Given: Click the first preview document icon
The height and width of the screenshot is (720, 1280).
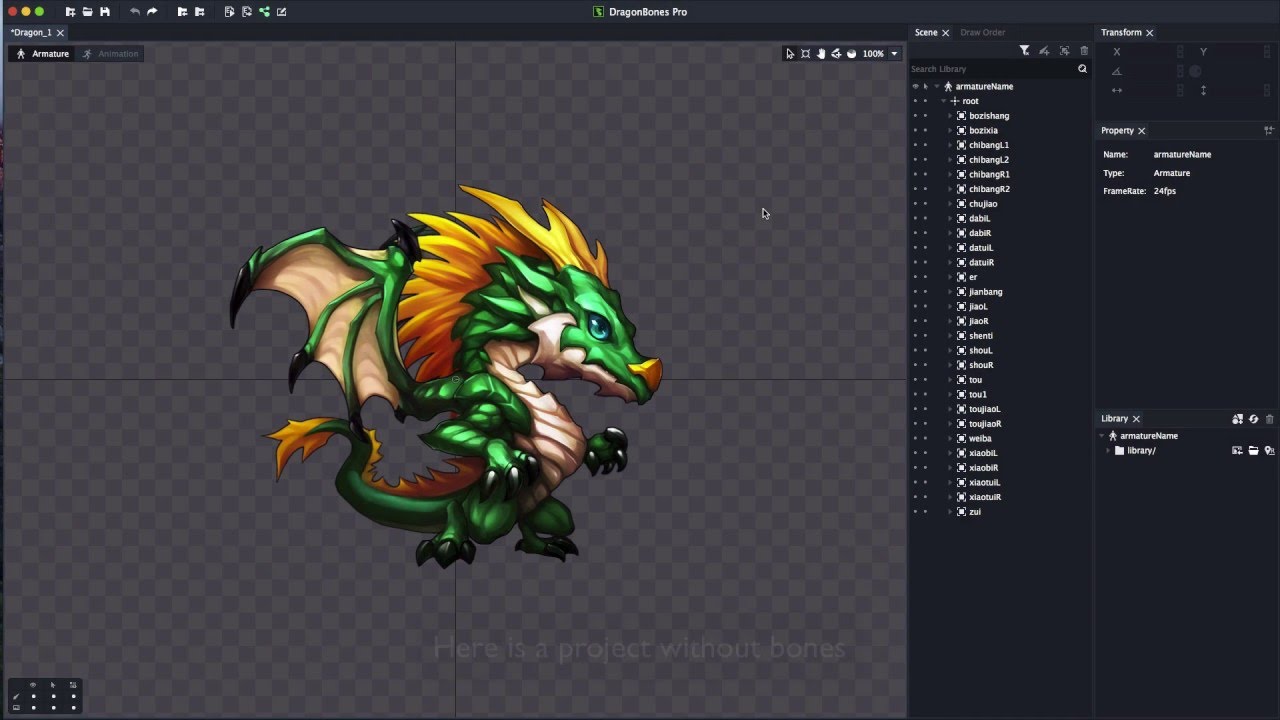Looking at the screenshot, I should (x=229, y=12).
